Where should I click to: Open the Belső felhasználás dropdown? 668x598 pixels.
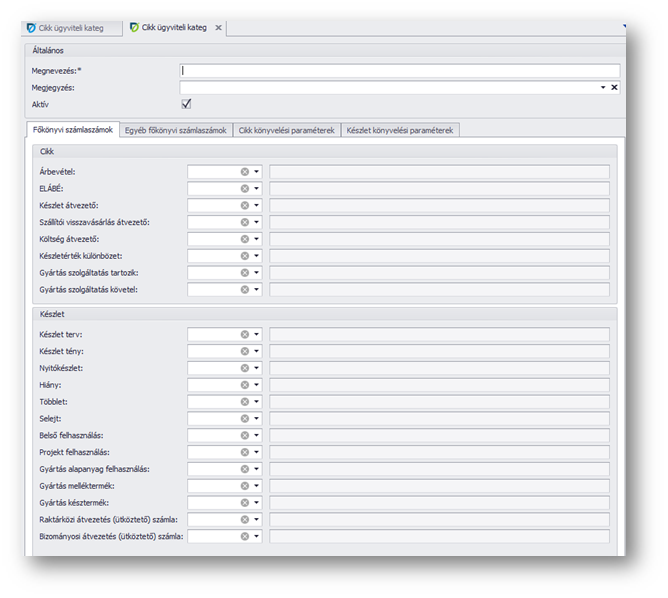[256, 436]
